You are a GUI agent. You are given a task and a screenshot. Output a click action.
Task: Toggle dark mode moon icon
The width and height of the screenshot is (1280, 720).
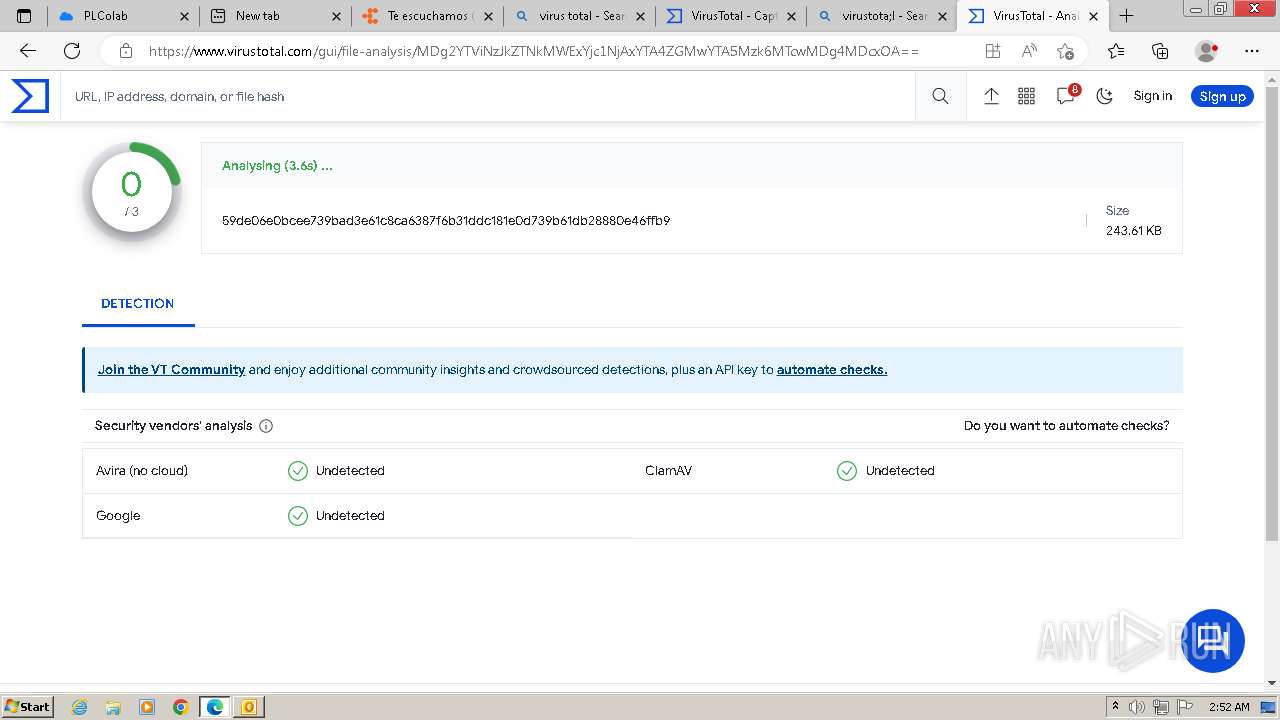[1104, 96]
